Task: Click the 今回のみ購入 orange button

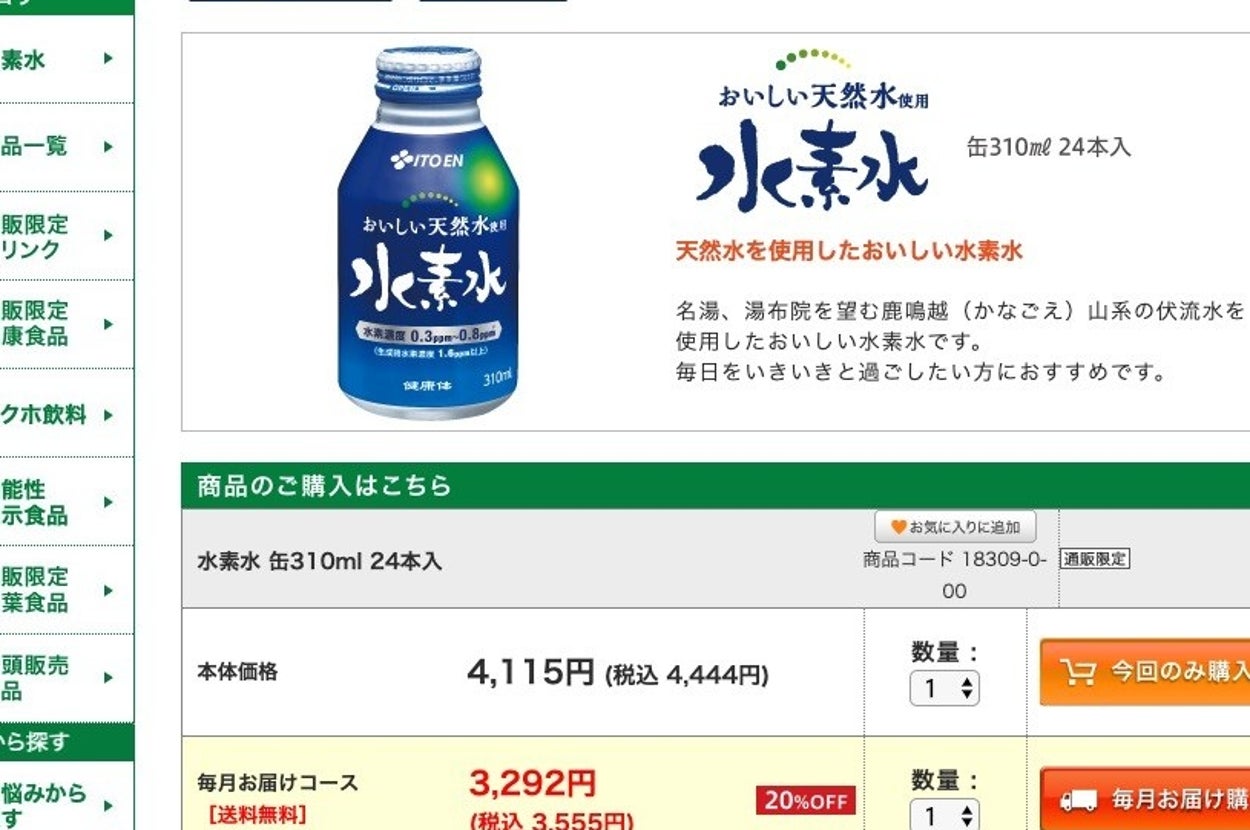Action: tap(1145, 672)
